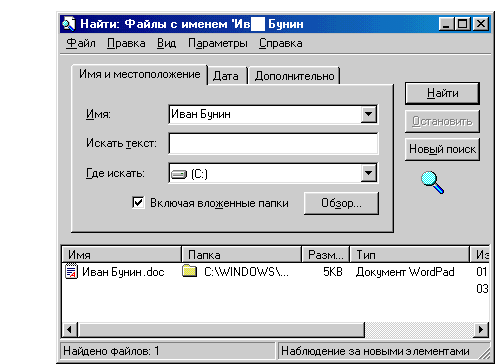Open the Параметры menu
495x364 pixels.
[x=218, y=43]
